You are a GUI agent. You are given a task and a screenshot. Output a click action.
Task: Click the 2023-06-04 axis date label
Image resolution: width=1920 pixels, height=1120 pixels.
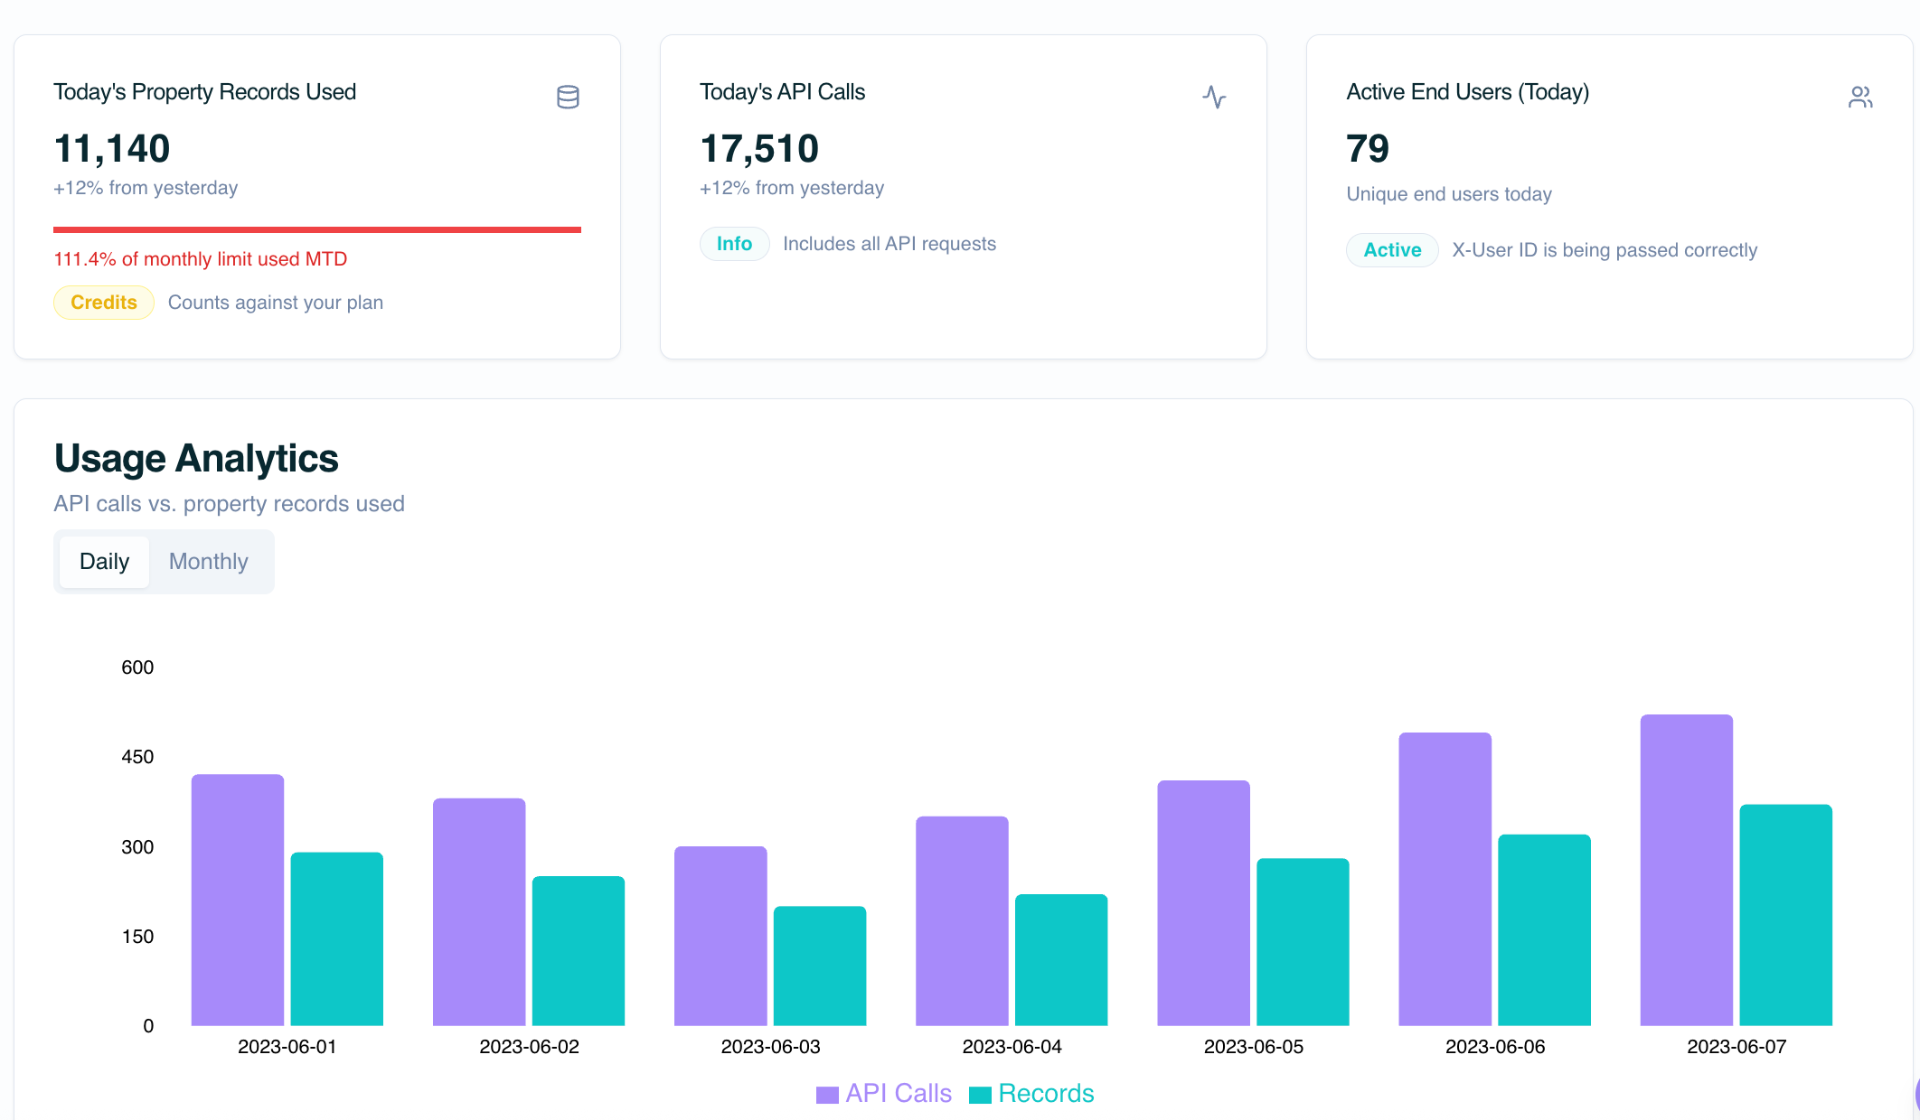[x=1012, y=1047]
